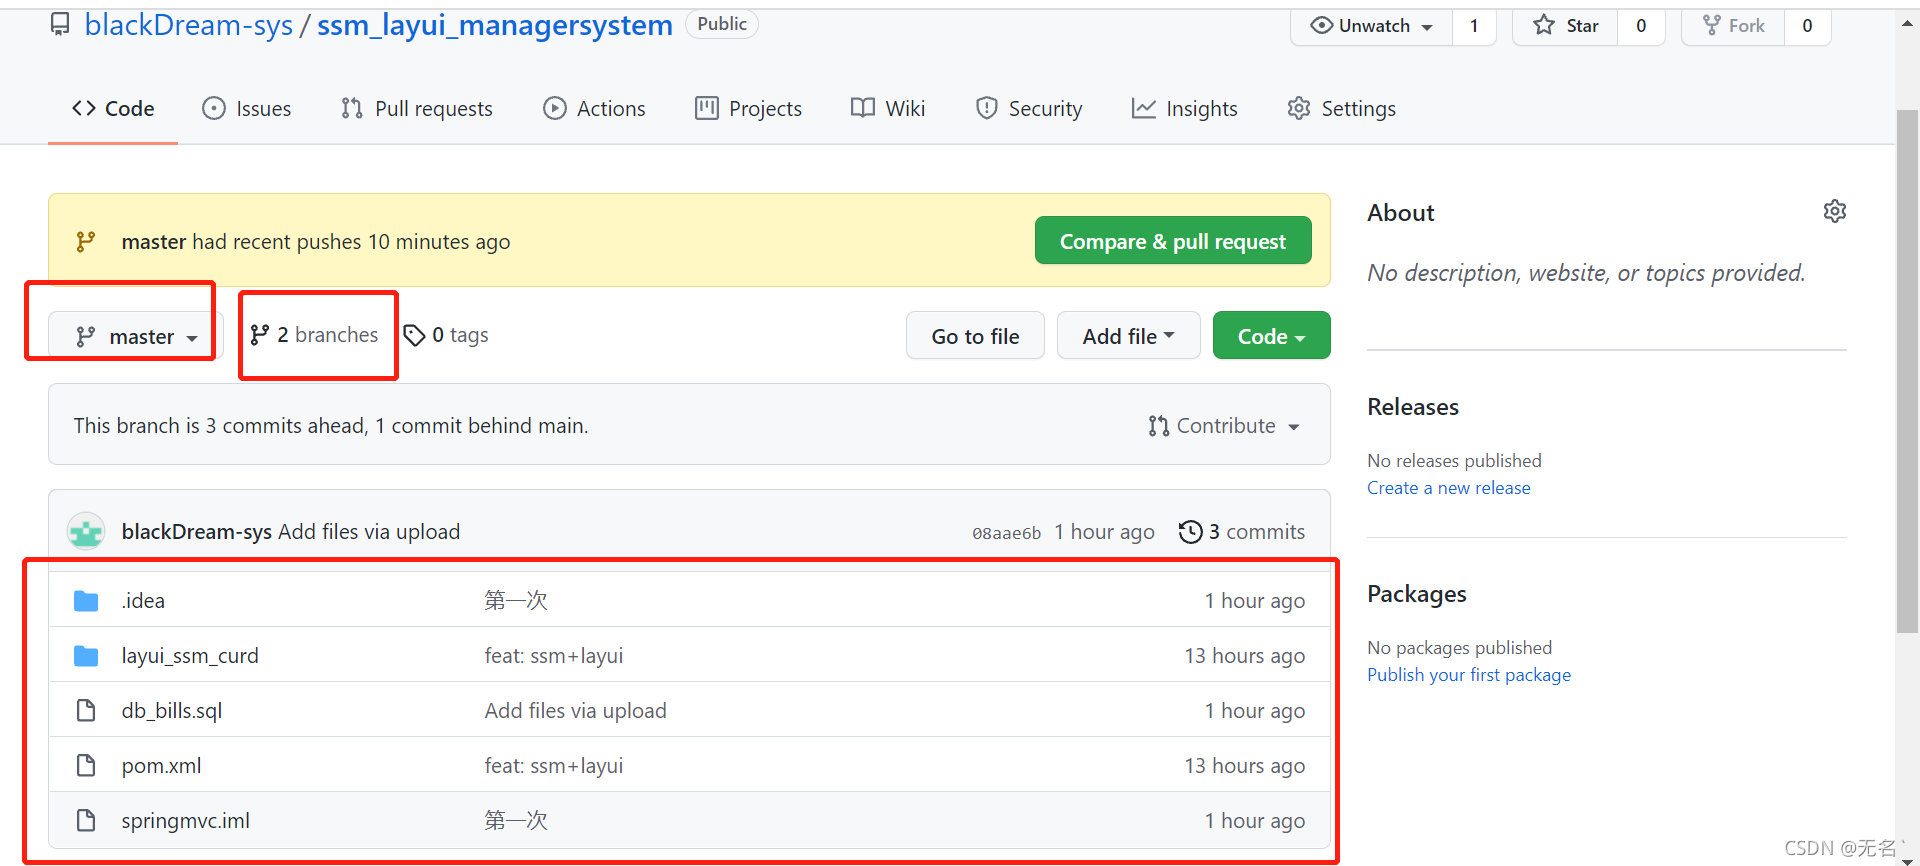Expand the Add file dropdown

pos(1128,336)
